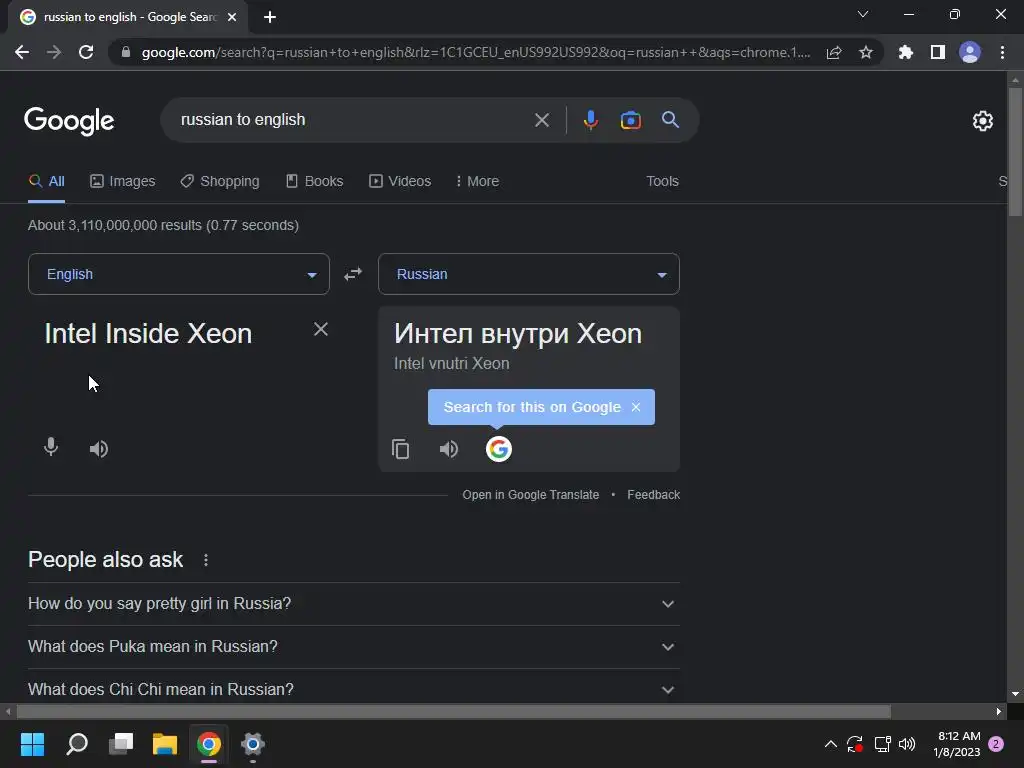Bookmark this page with the star
The height and width of the screenshot is (768, 1024).
pos(865,52)
